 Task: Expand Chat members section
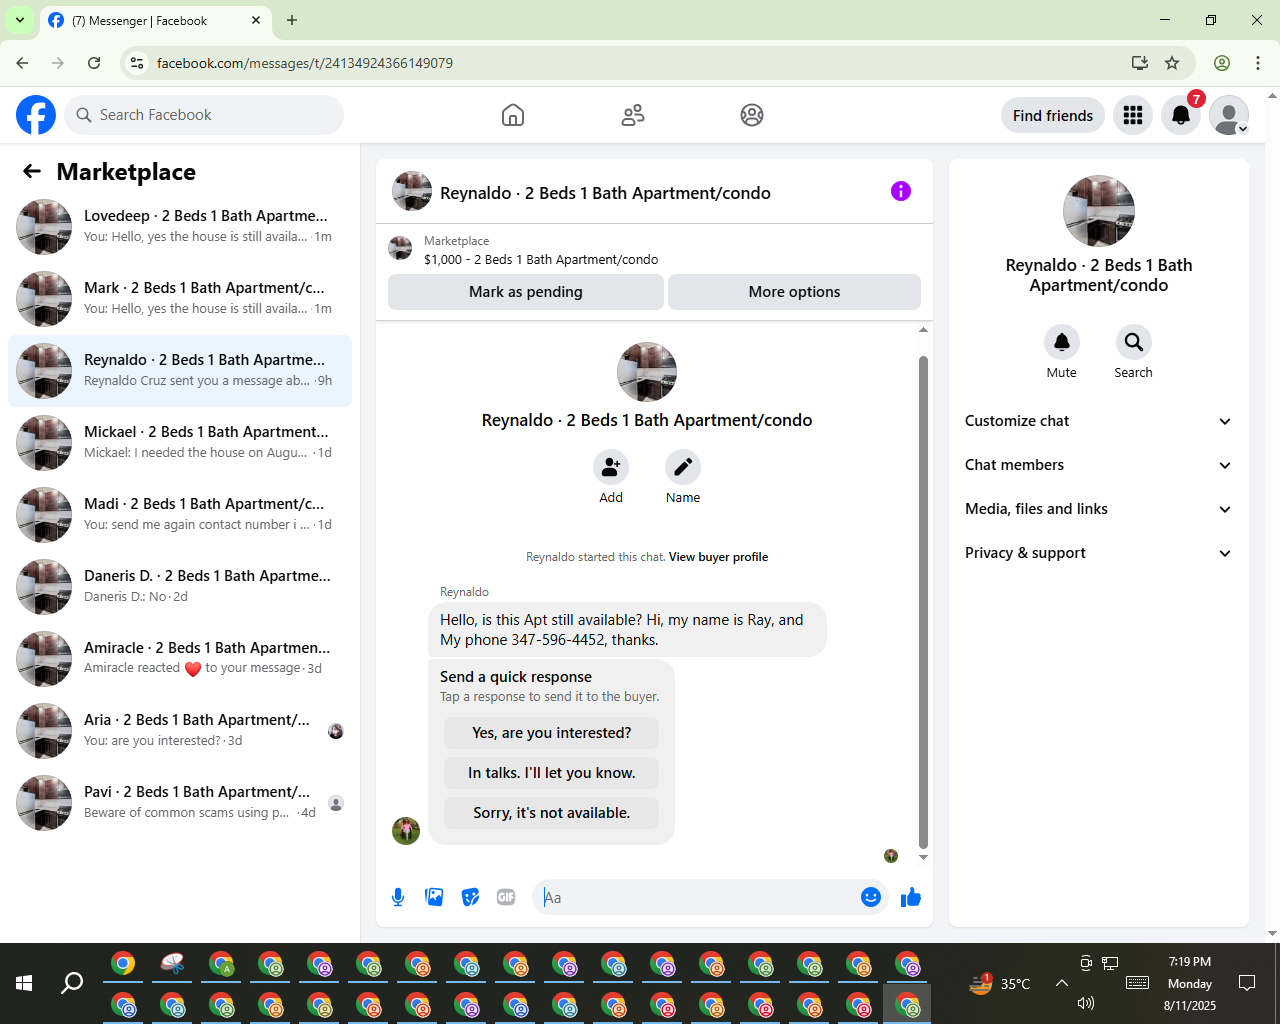[x=1099, y=465]
